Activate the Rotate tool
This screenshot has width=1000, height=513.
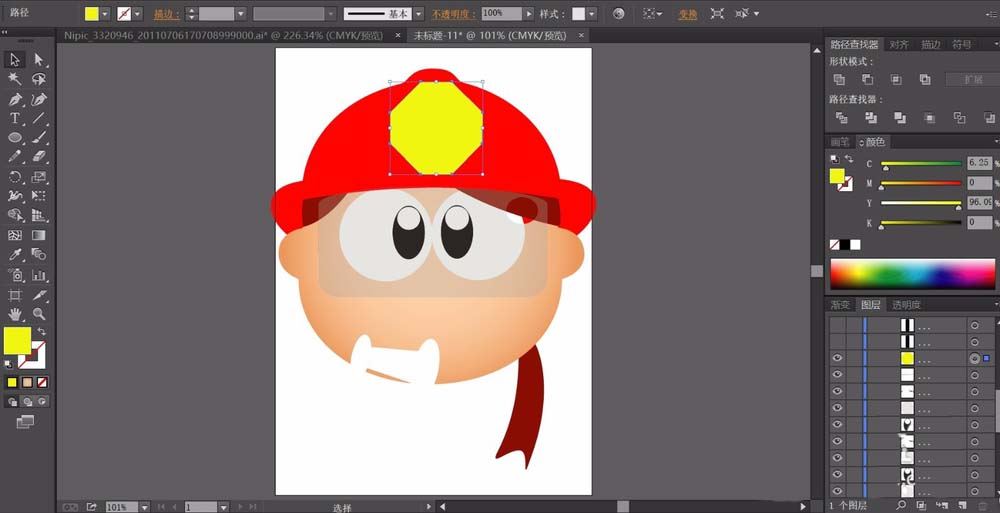[x=15, y=177]
